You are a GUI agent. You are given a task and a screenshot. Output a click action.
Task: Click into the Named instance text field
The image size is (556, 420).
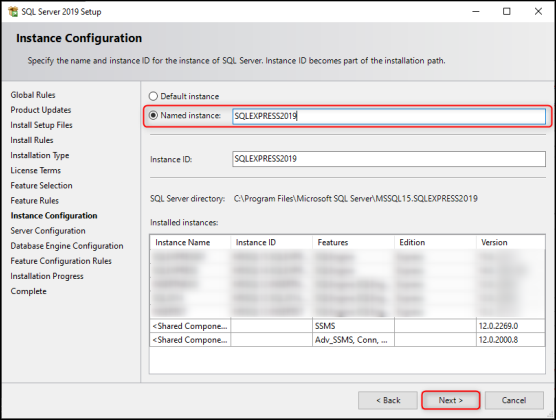click(389, 116)
